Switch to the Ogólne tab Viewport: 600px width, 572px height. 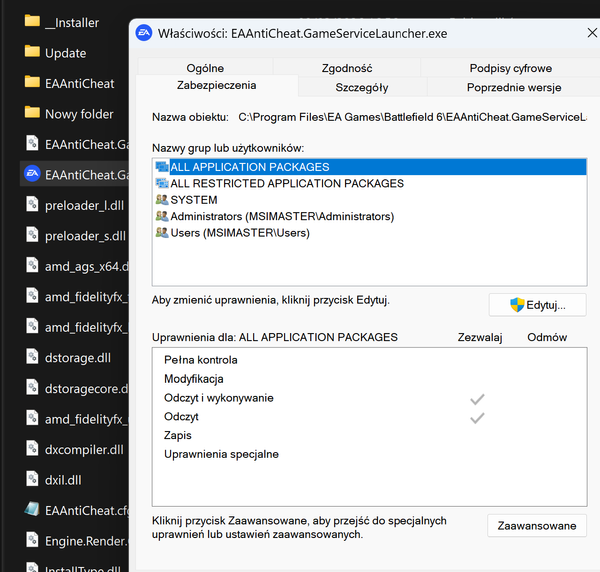pyautogui.click(x=205, y=68)
